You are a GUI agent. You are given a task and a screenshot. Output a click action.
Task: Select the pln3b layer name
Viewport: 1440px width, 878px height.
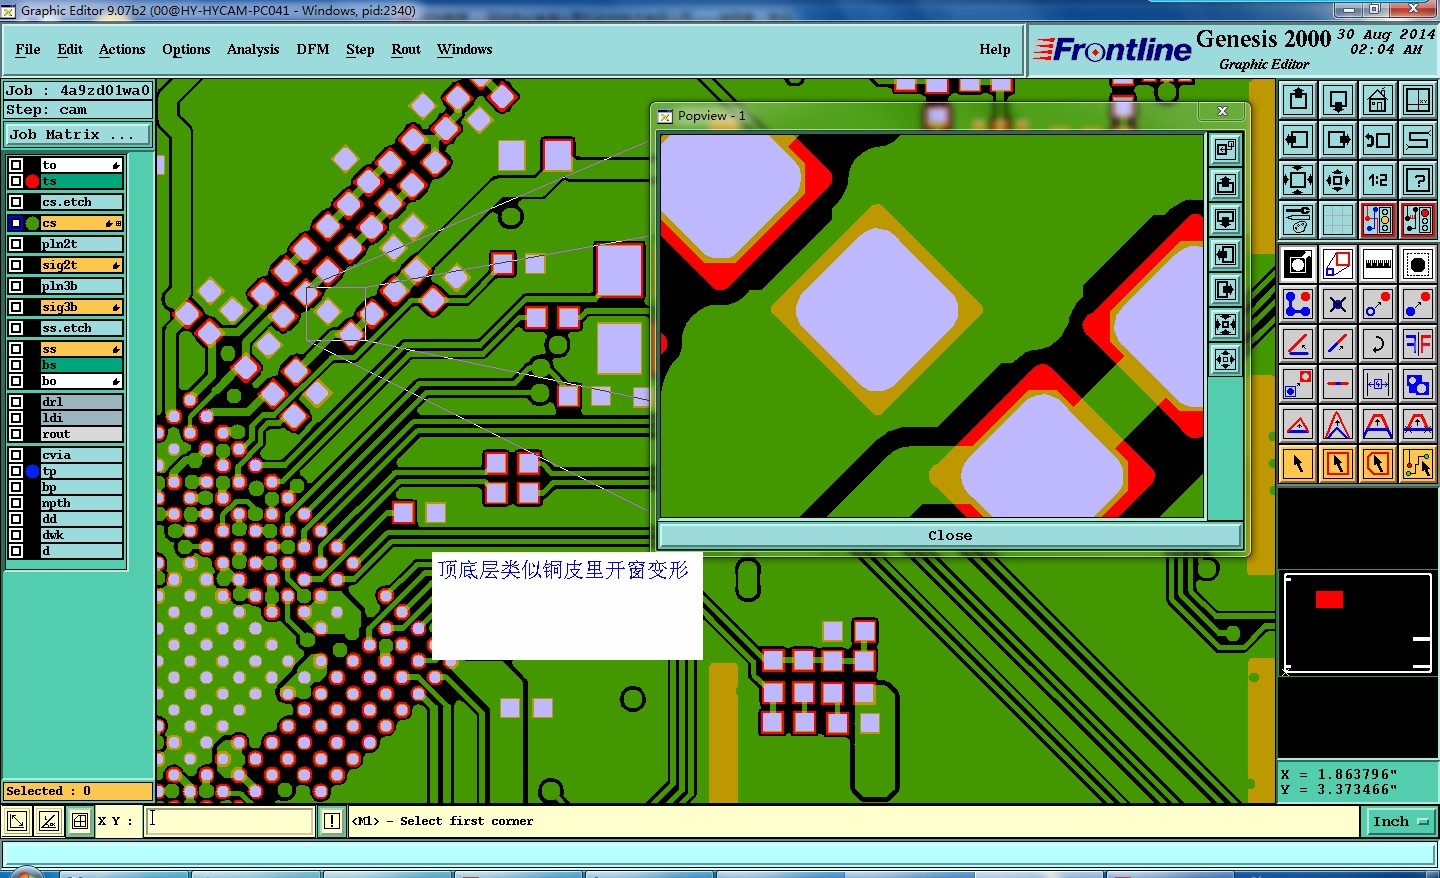coord(81,286)
